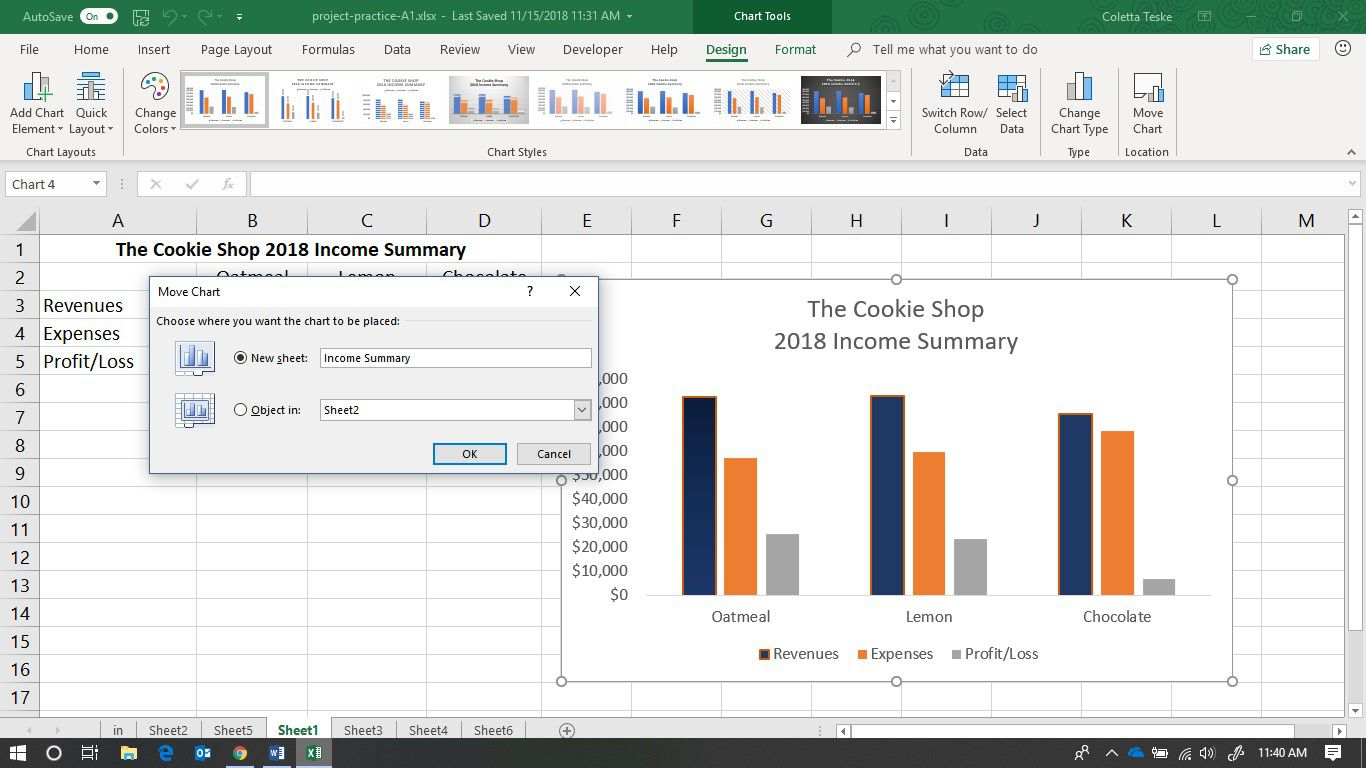Open Quick Access Toolbar customize dropdown

239,17
